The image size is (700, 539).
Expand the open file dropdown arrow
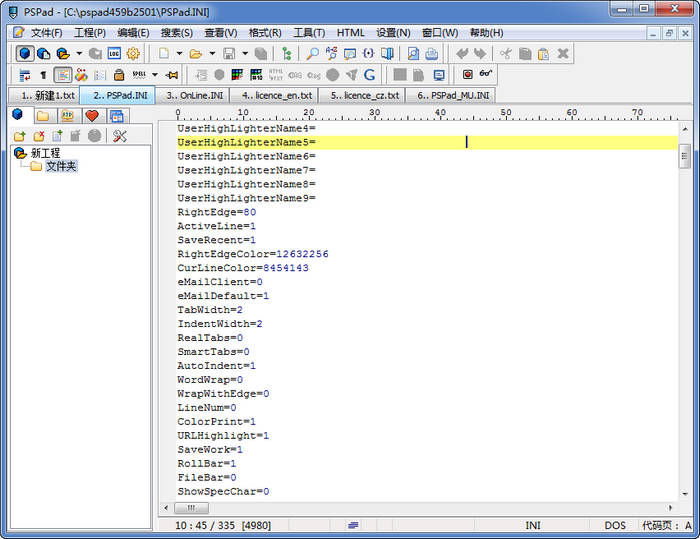[212, 54]
